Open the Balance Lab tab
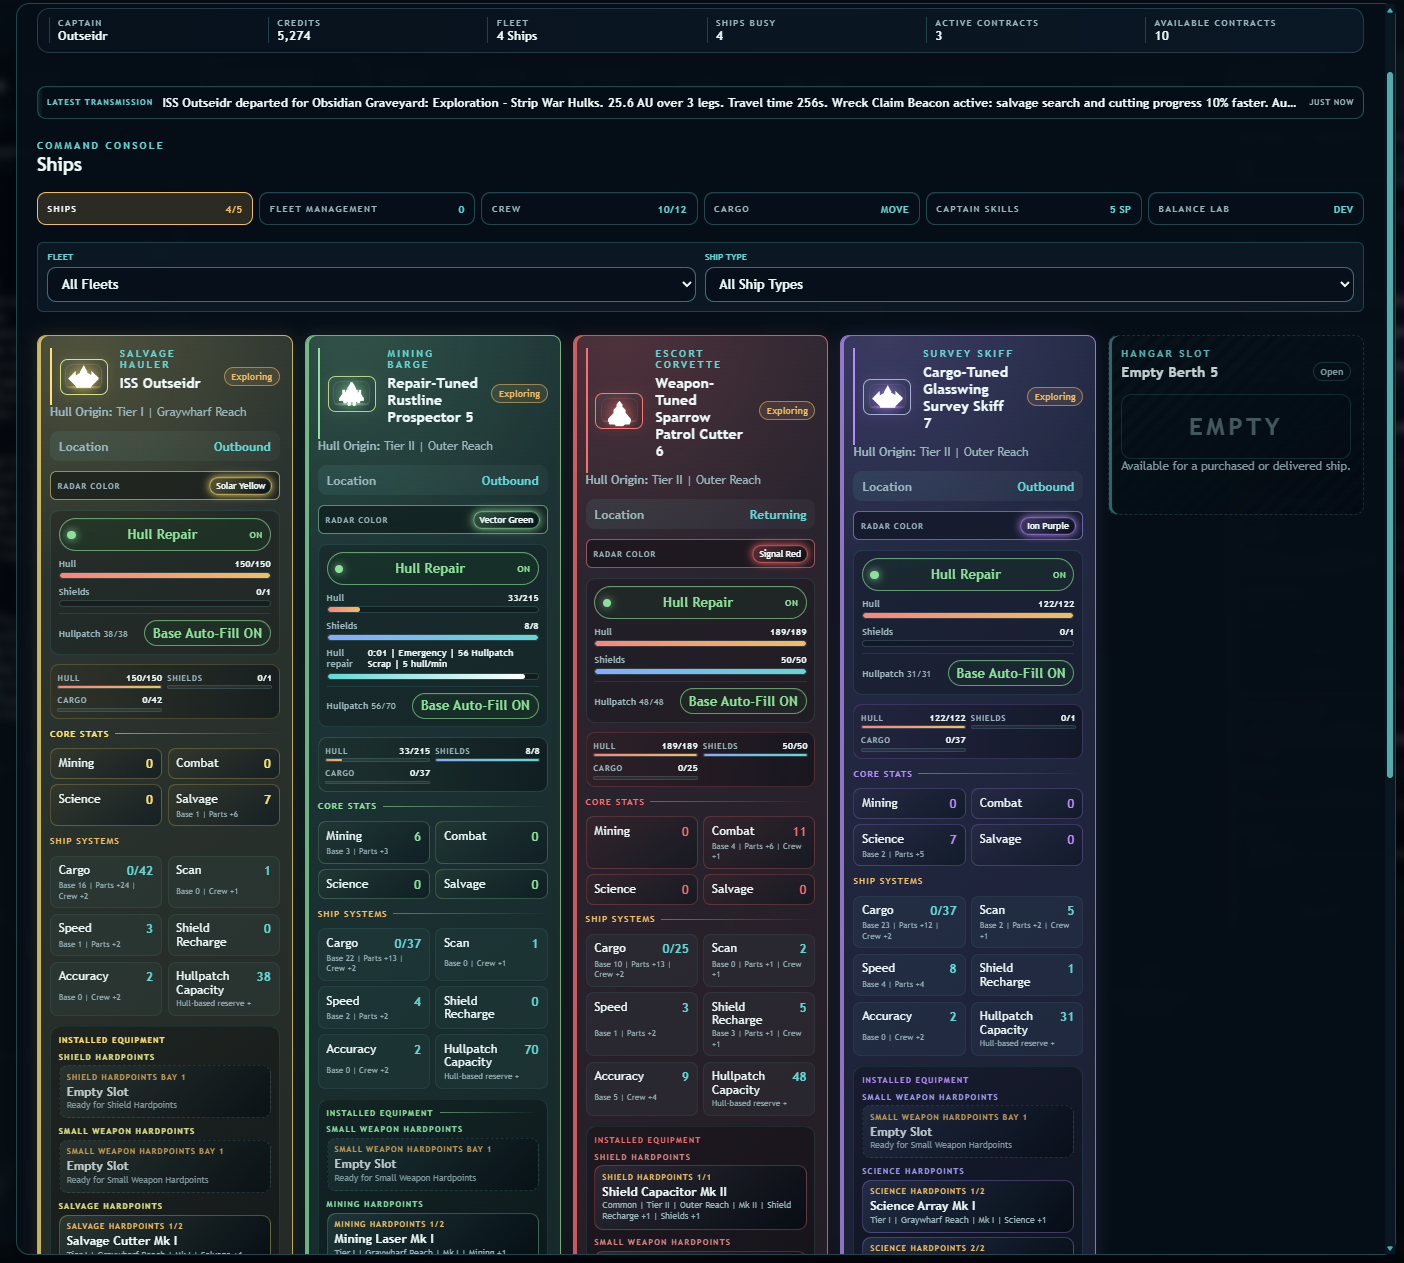This screenshot has height=1263, width=1404. pyautogui.click(x=1256, y=209)
